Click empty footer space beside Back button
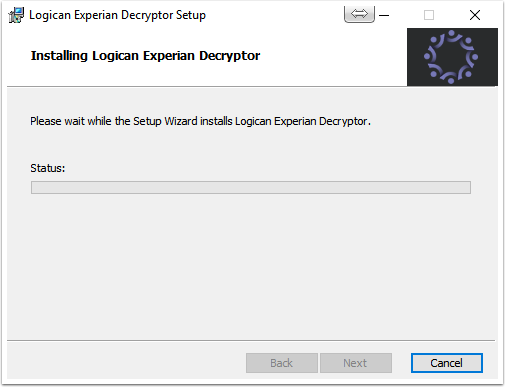The height and width of the screenshot is (387, 505). 127,363
